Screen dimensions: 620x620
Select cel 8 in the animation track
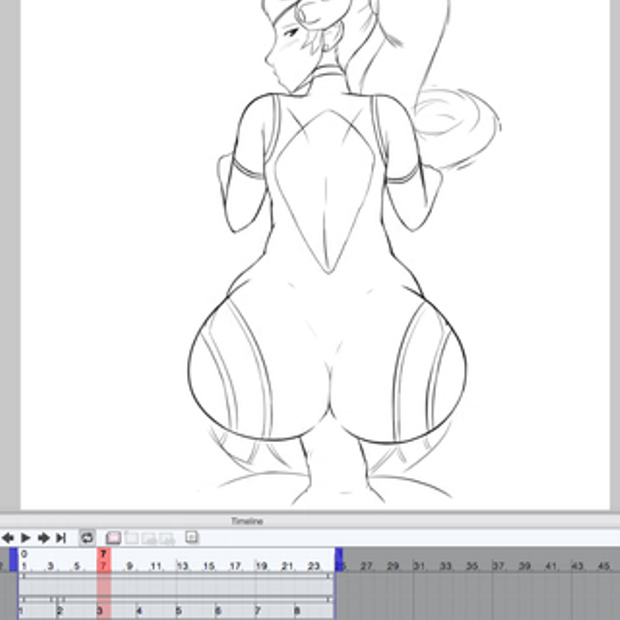297,611
